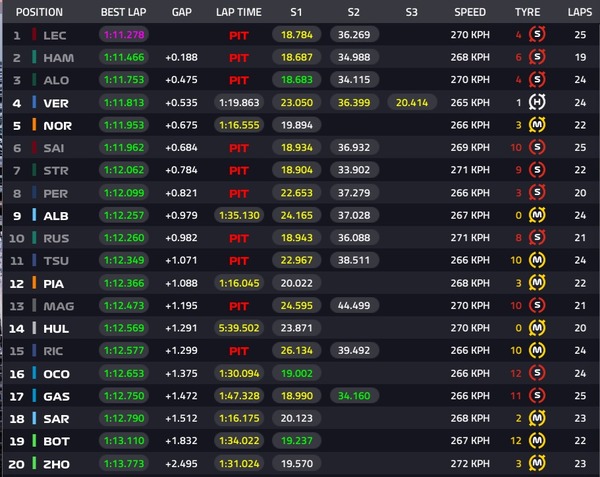Viewport: 600px width, 477px height.
Task: Click Hulkenberg's 5:39.502 lap time
Action: click(238, 327)
